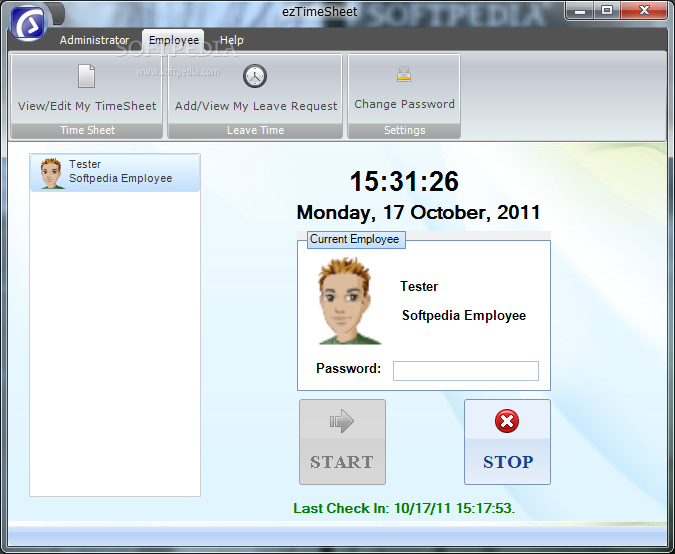Click the Last Check In status text

404,508
